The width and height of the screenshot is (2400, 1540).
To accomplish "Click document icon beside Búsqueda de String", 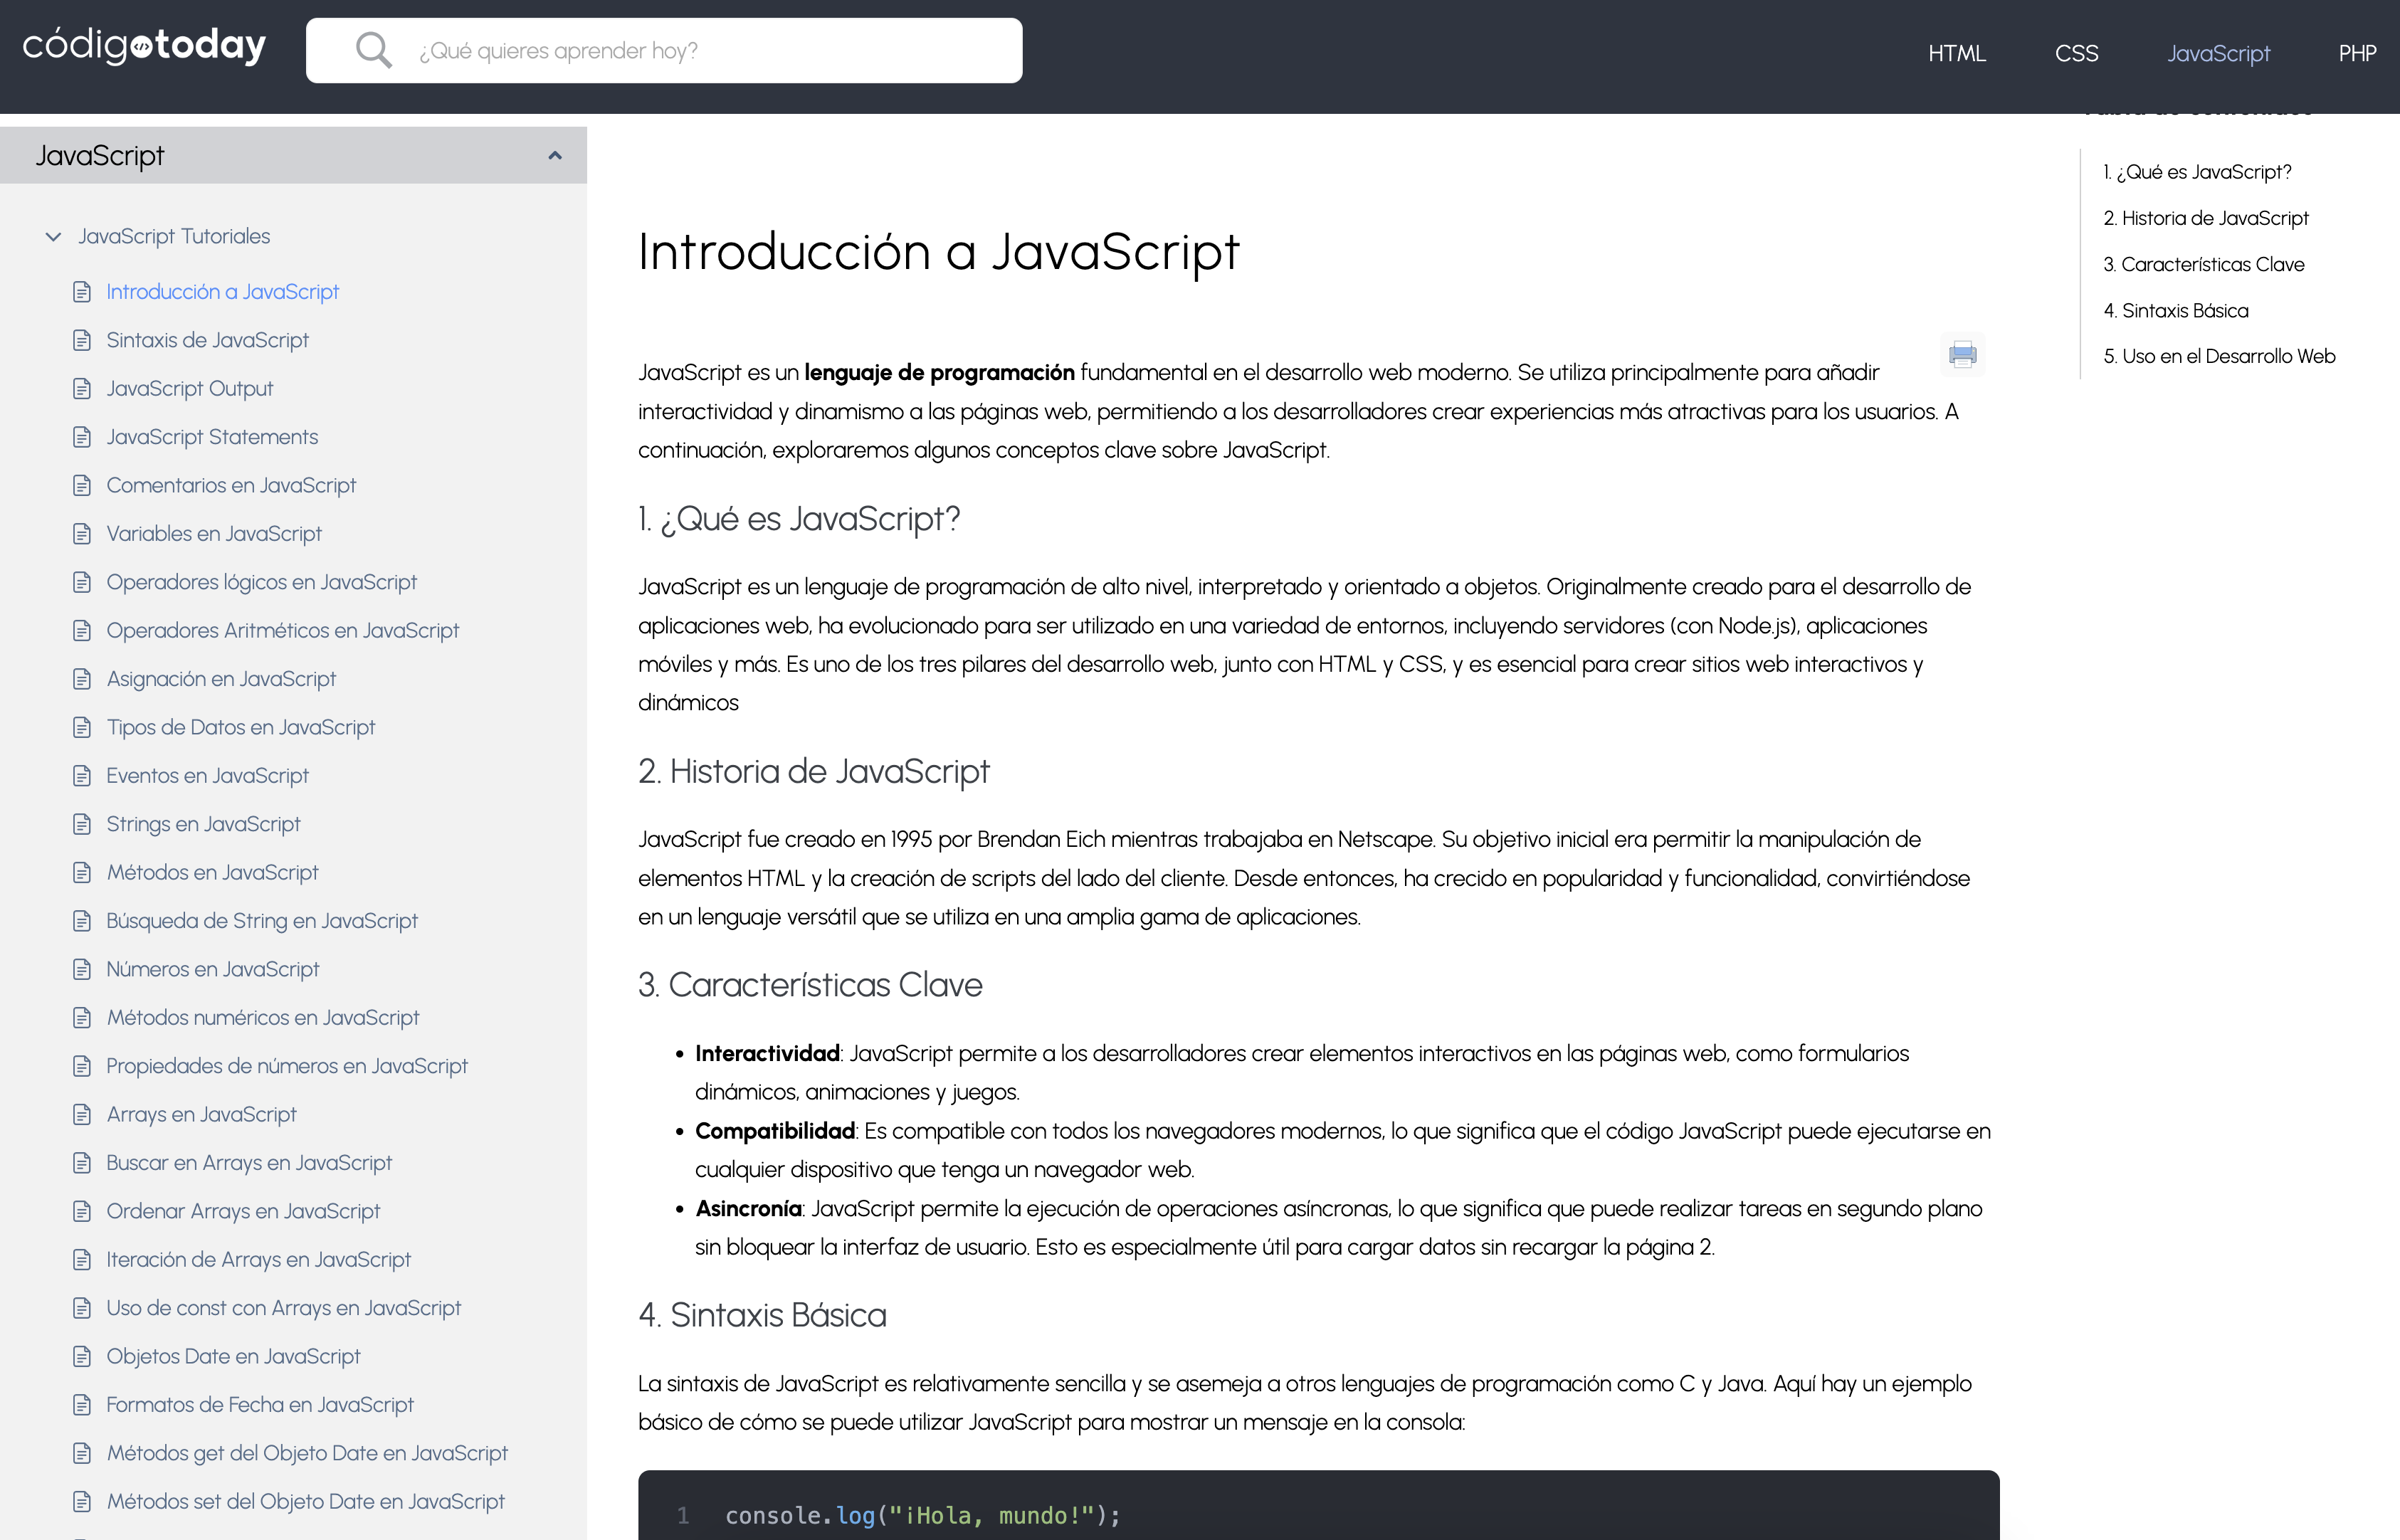I will pyautogui.click(x=82, y=921).
